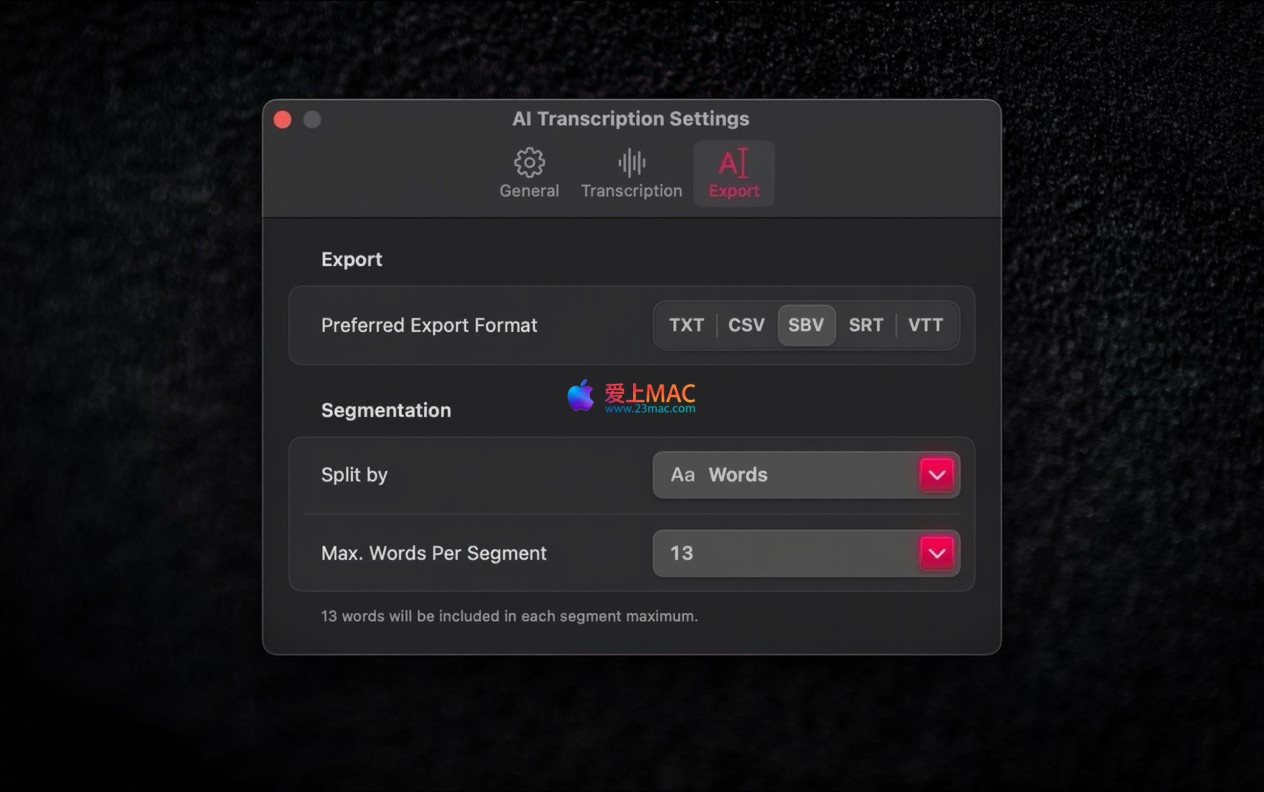Select the SRT export format
The width and height of the screenshot is (1264, 792).
[x=866, y=325]
